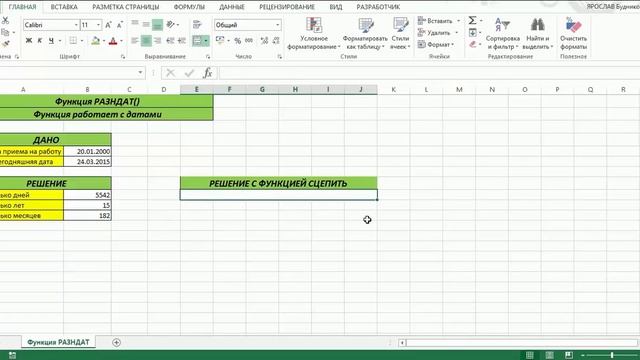Toggle middle vertical alignment

pyautogui.click(x=146, y=25)
